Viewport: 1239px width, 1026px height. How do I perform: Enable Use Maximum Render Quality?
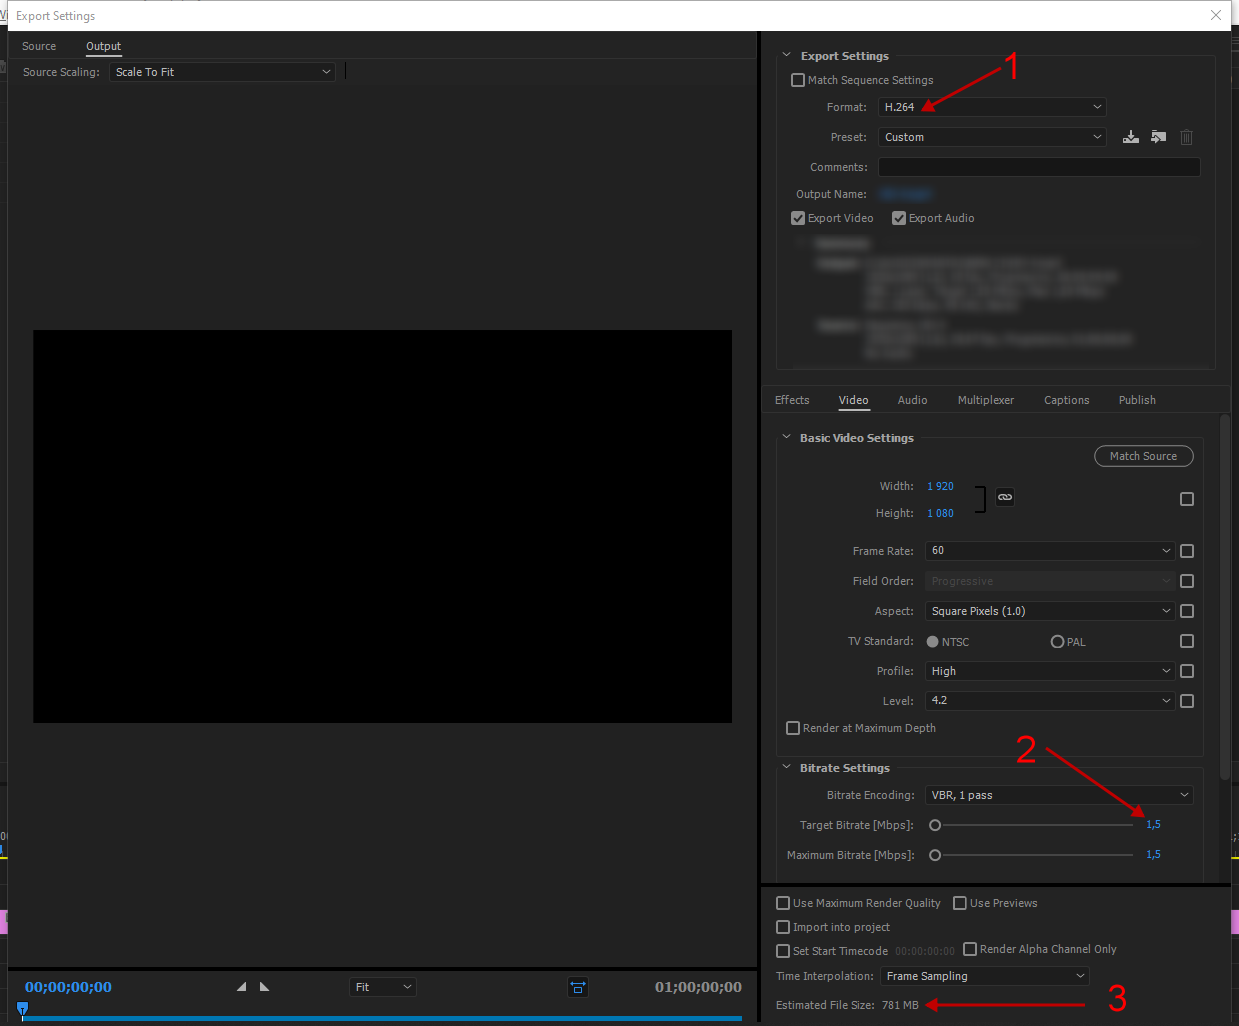[783, 903]
